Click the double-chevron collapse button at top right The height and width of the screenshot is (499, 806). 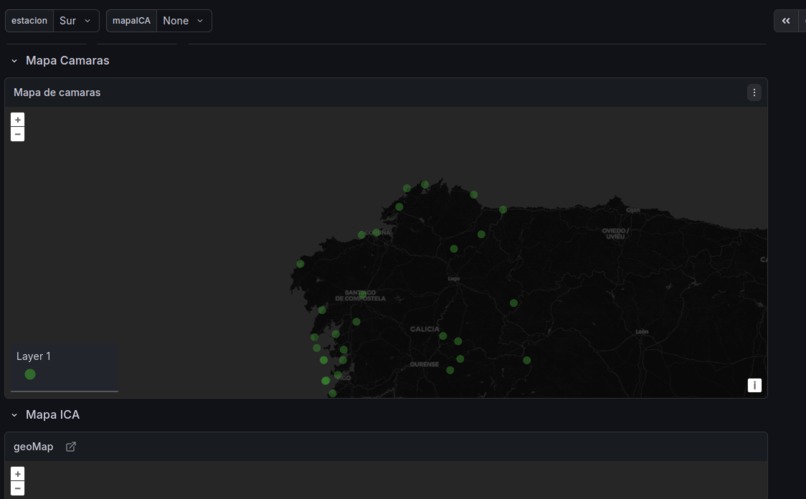785,21
